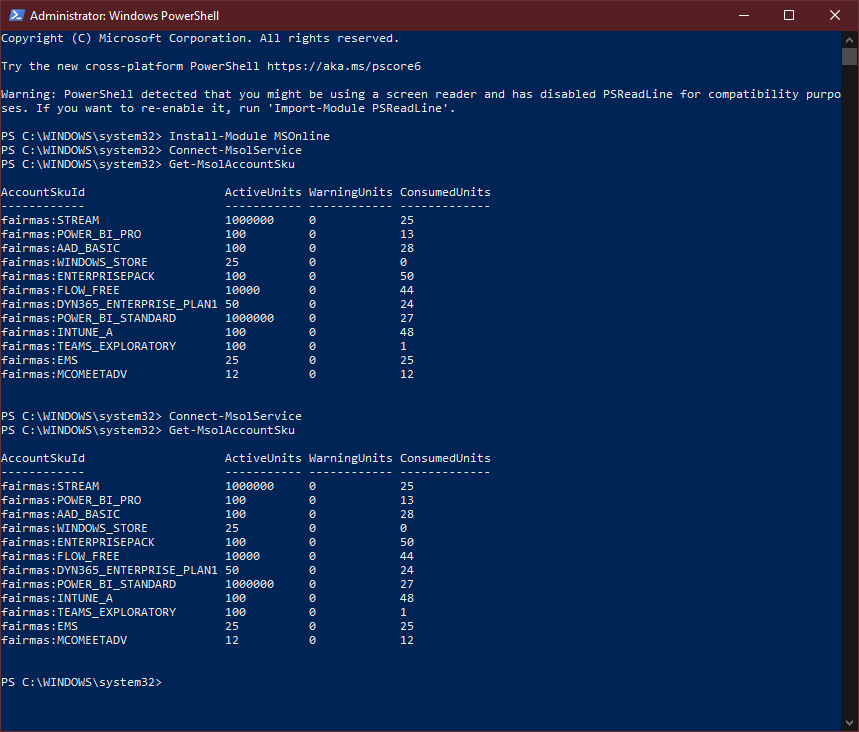Click fairmas:ENTERPRISEPACK in the second table
Image resolution: width=859 pixels, height=732 pixels.
click(78, 542)
